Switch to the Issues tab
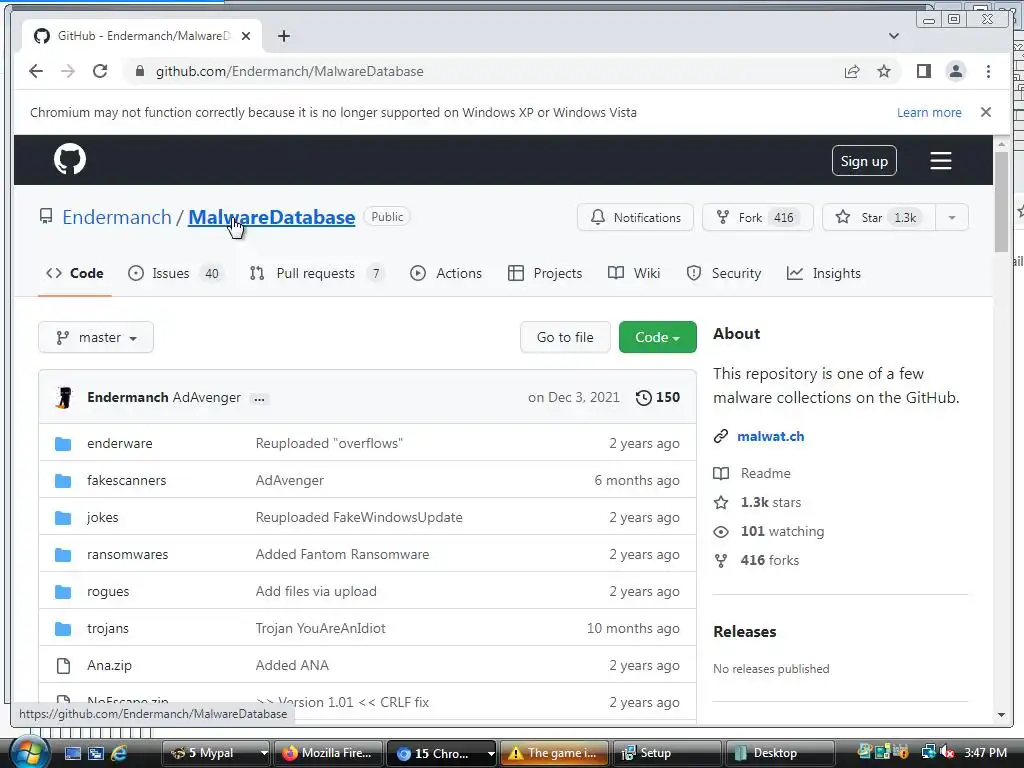Screen dimensions: 1024x768 pos(176,274)
